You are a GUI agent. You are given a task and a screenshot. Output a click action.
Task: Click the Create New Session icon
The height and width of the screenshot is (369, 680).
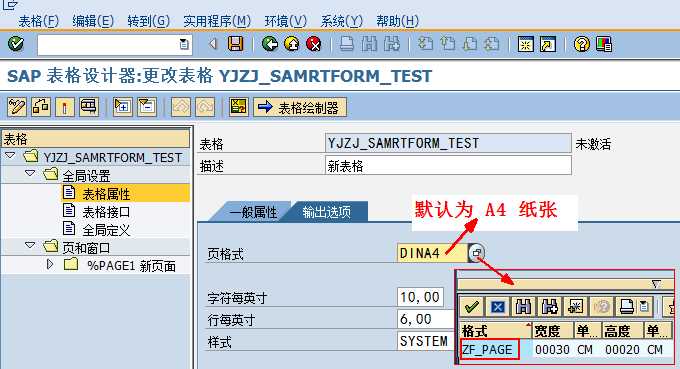(526, 44)
